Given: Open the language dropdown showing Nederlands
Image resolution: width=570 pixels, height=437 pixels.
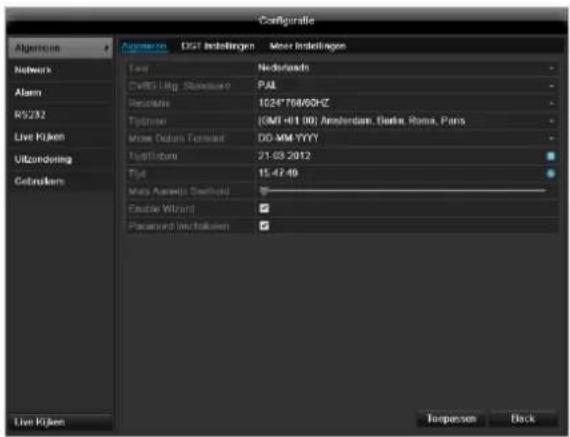Looking at the screenshot, I should point(406,68).
